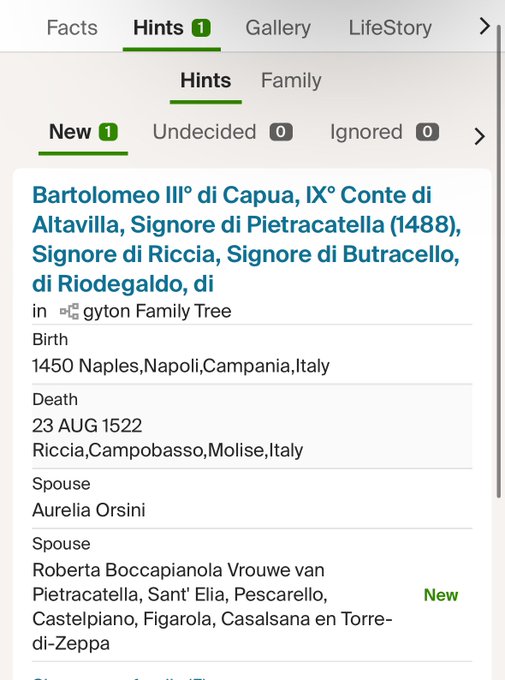
Task: Go to the LifeStory tab
Action: pos(390,28)
